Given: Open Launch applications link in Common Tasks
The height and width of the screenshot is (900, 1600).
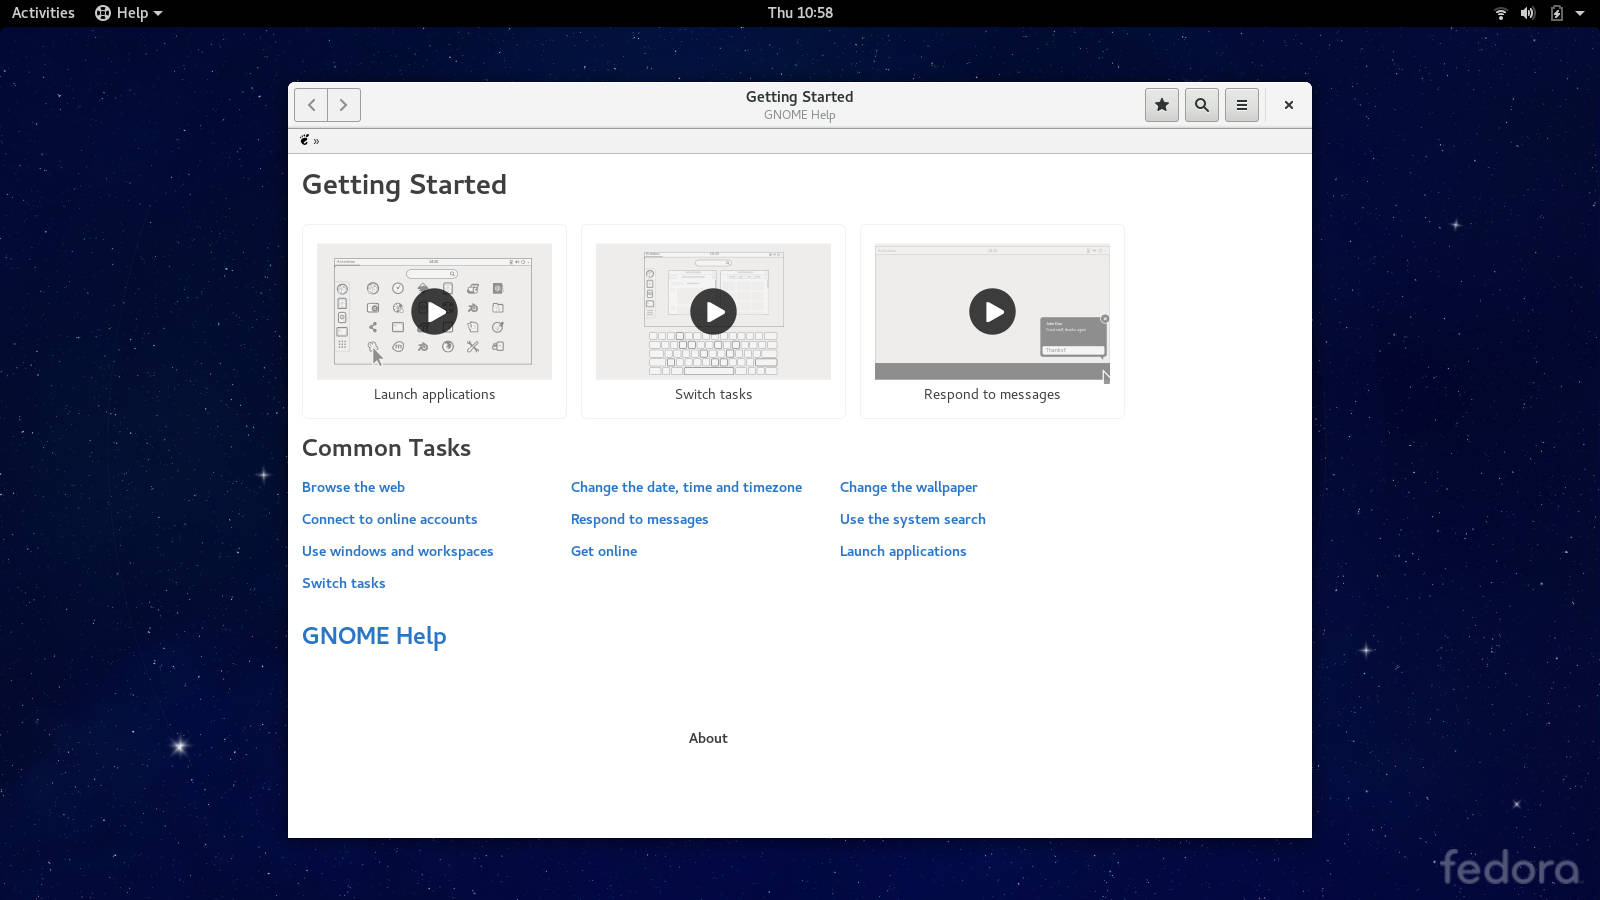Looking at the screenshot, I should 902,551.
